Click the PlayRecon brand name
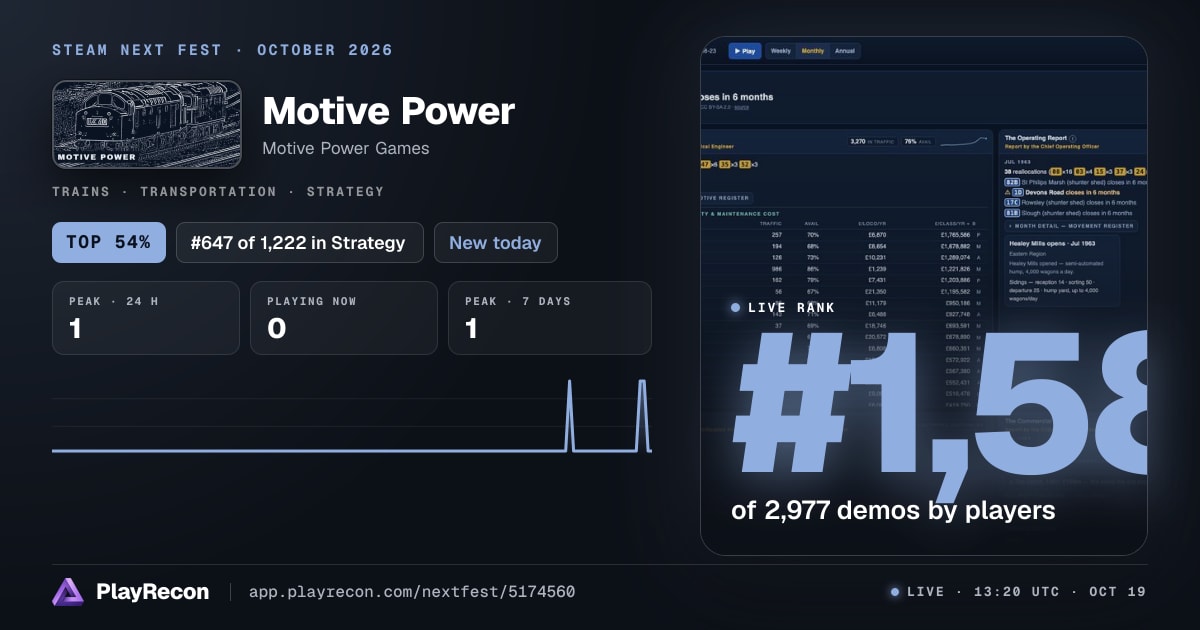This screenshot has height=630, width=1200. (x=153, y=592)
